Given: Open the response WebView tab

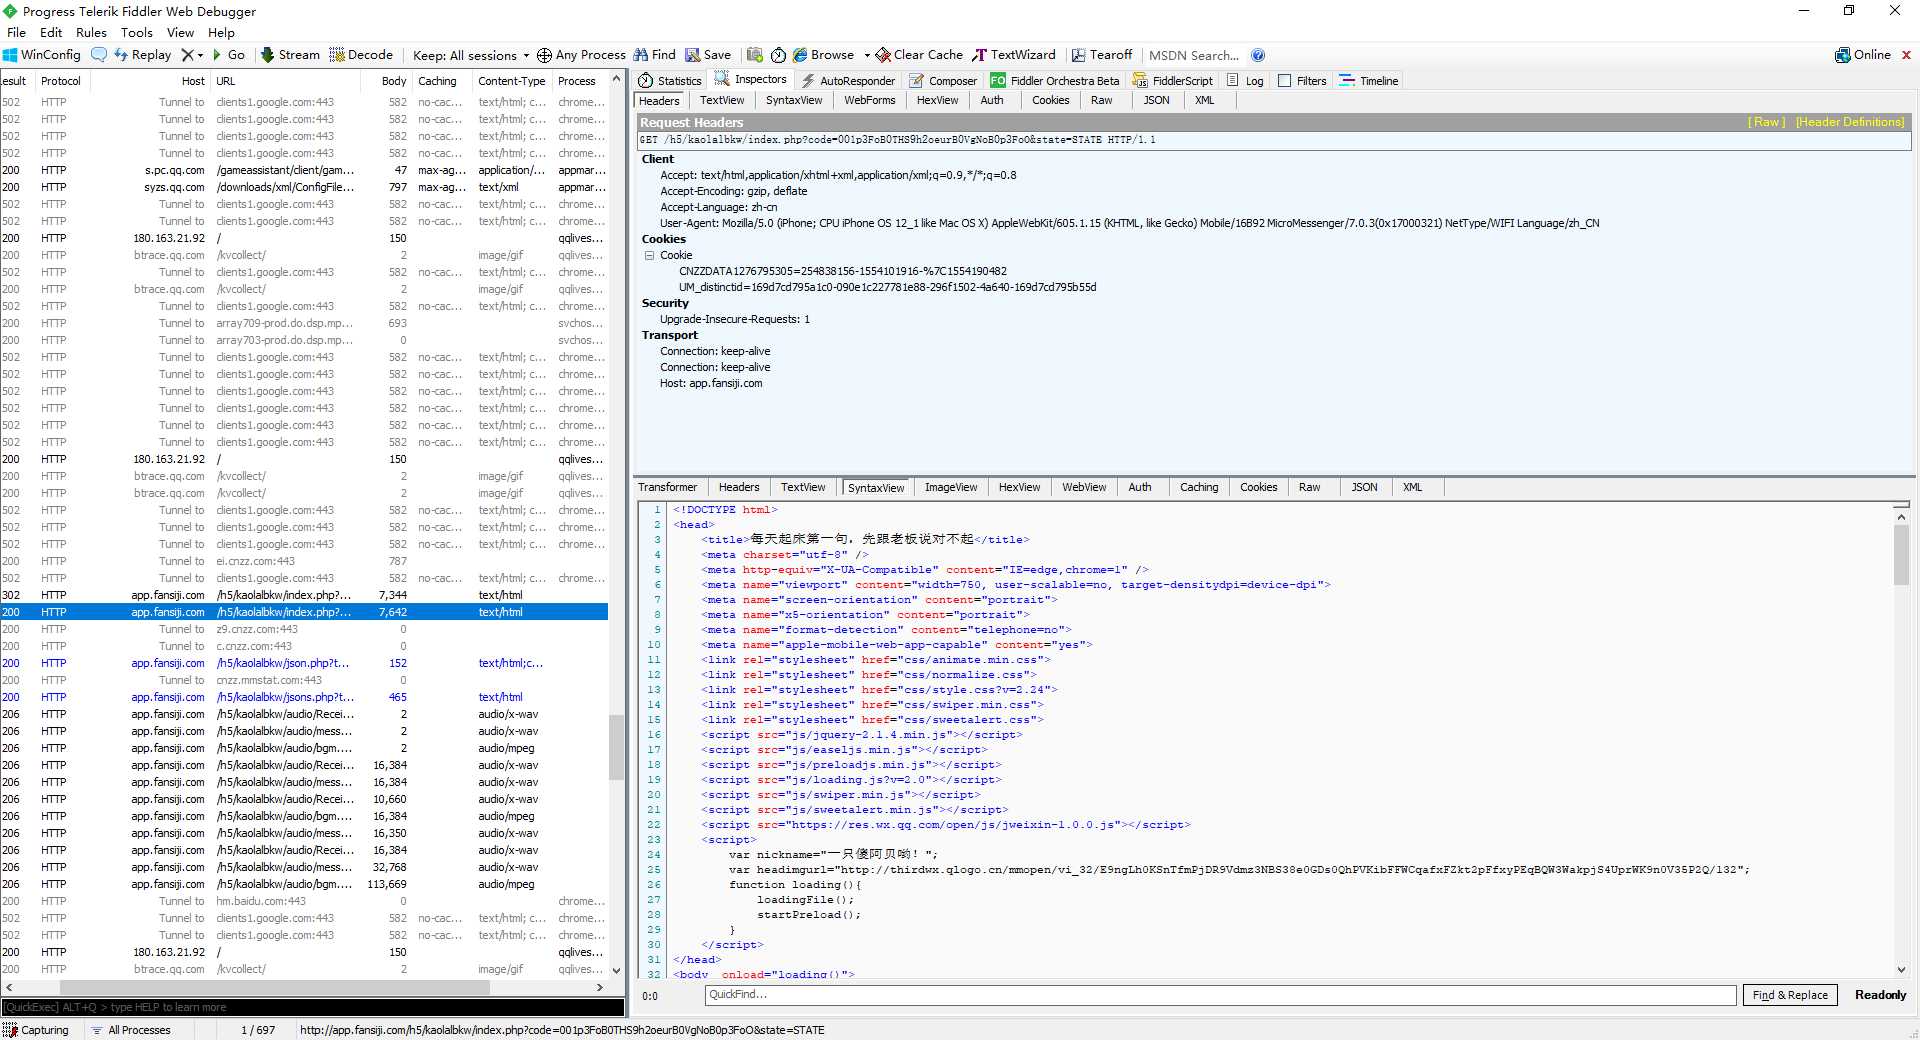Looking at the screenshot, I should (x=1084, y=487).
